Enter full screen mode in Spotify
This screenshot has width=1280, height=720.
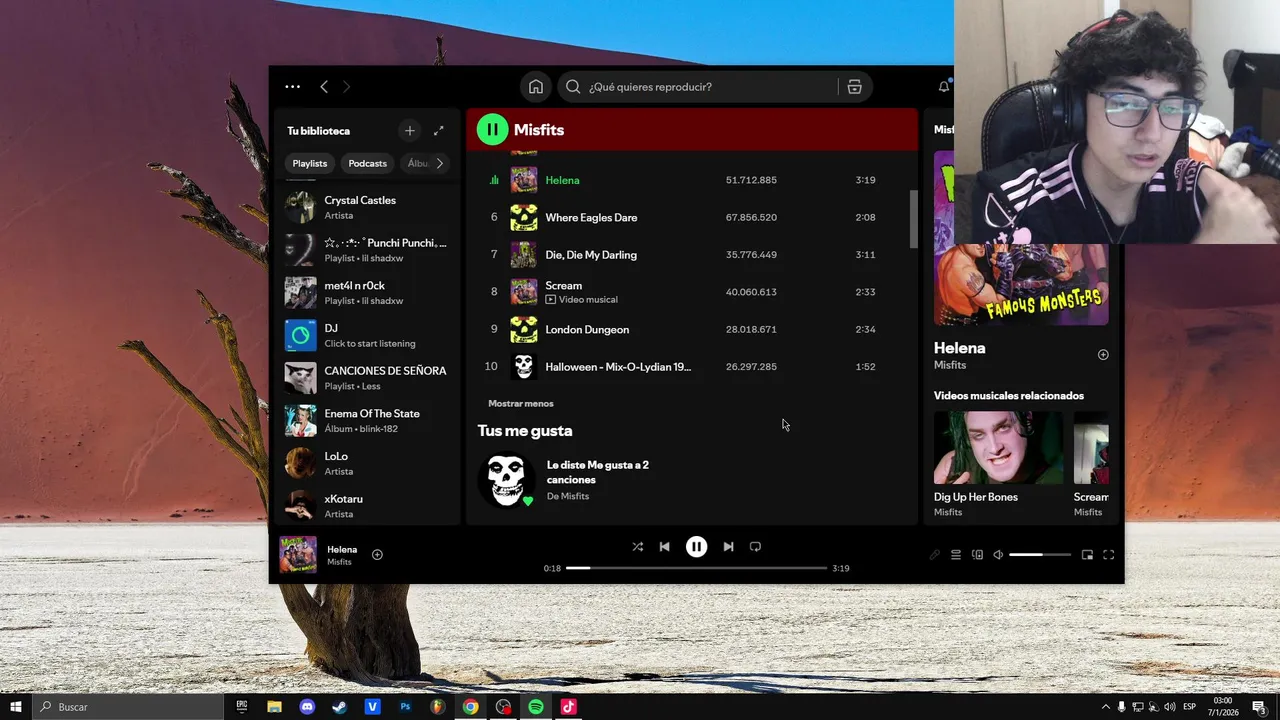coord(1108,555)
